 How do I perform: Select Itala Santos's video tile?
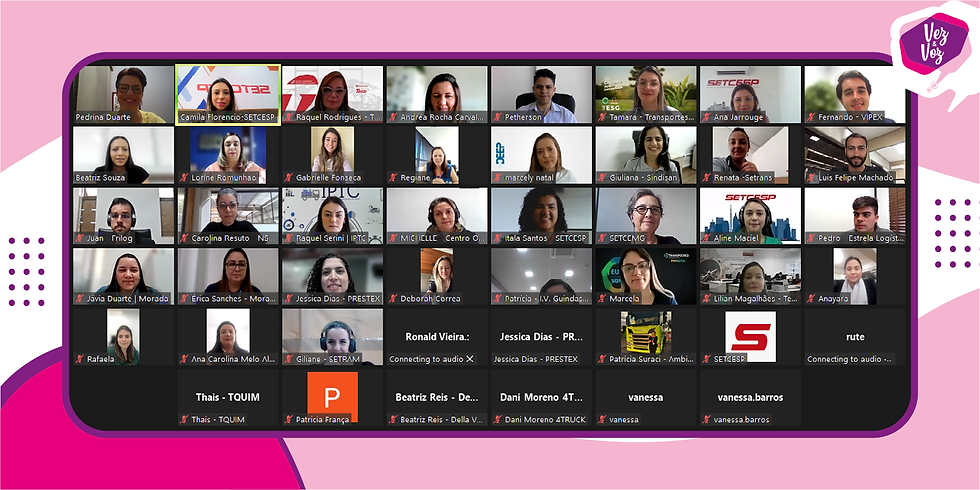click(x=541, y=215)
